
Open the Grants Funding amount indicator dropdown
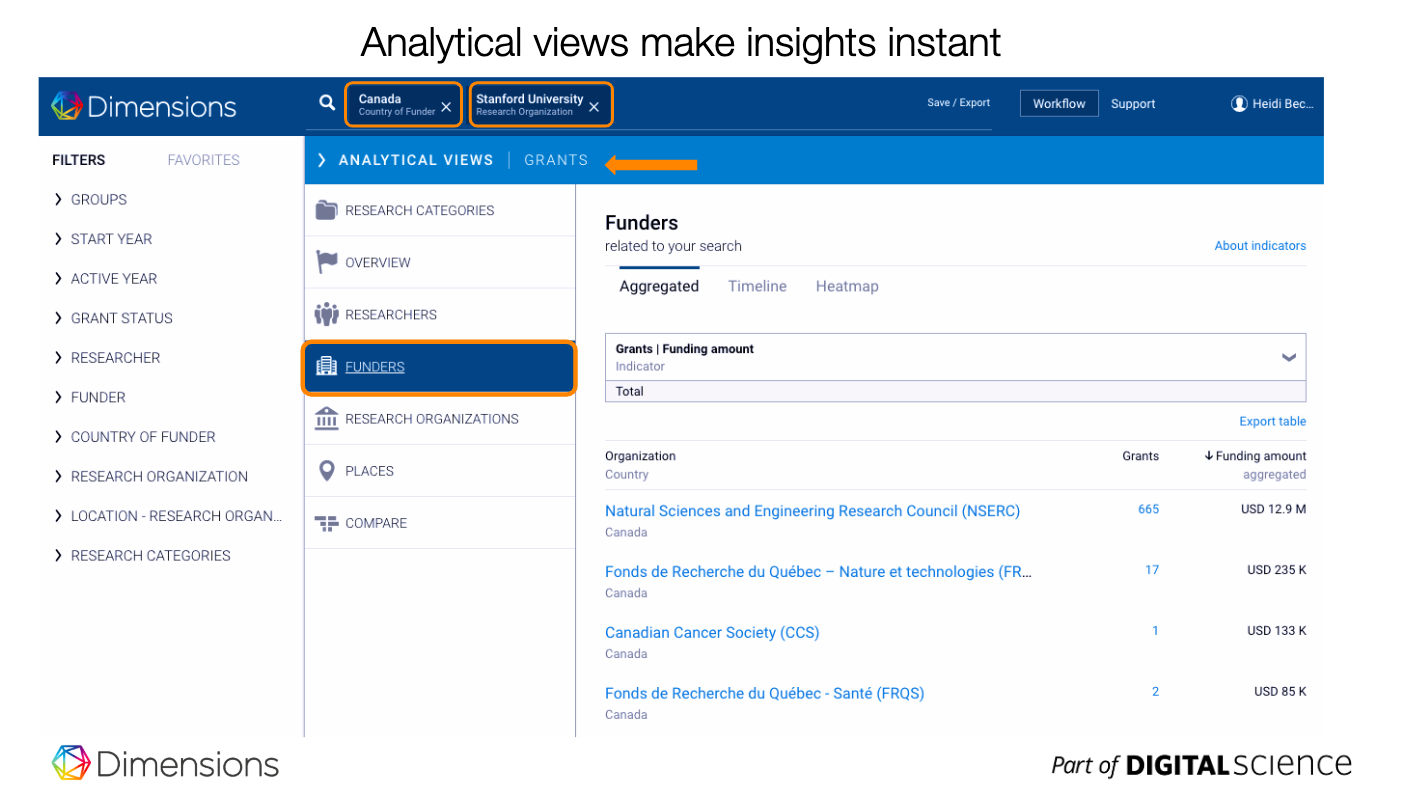click(1288, 357)
